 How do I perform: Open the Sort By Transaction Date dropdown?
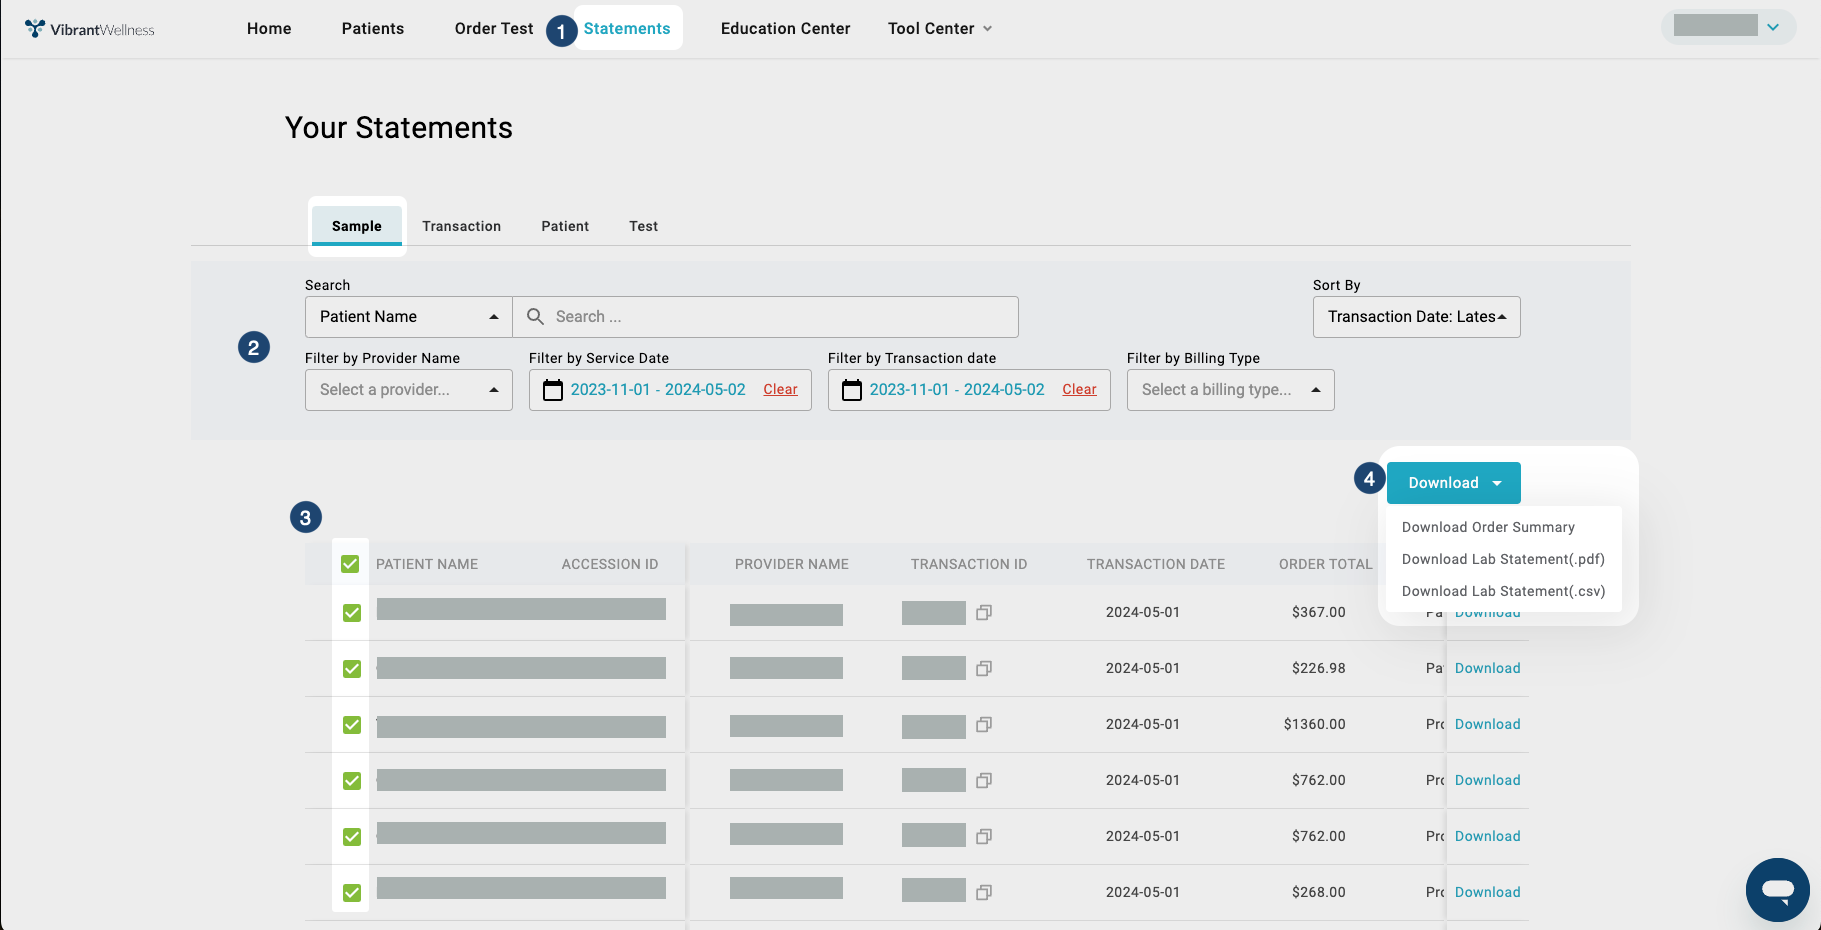tap(1416, 317)
